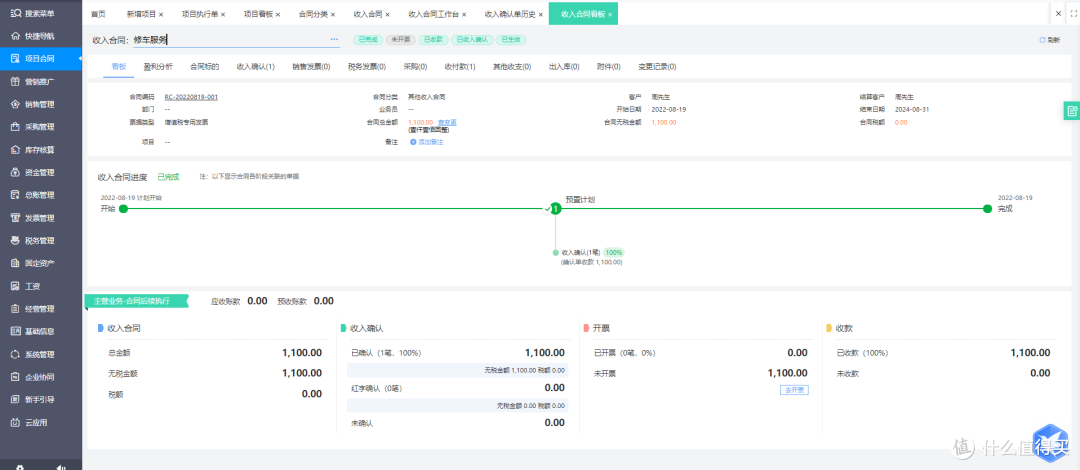1080x470 pixels.
Task: Click the 开始 start node on progress line
Action: click(x=123, y=209)
